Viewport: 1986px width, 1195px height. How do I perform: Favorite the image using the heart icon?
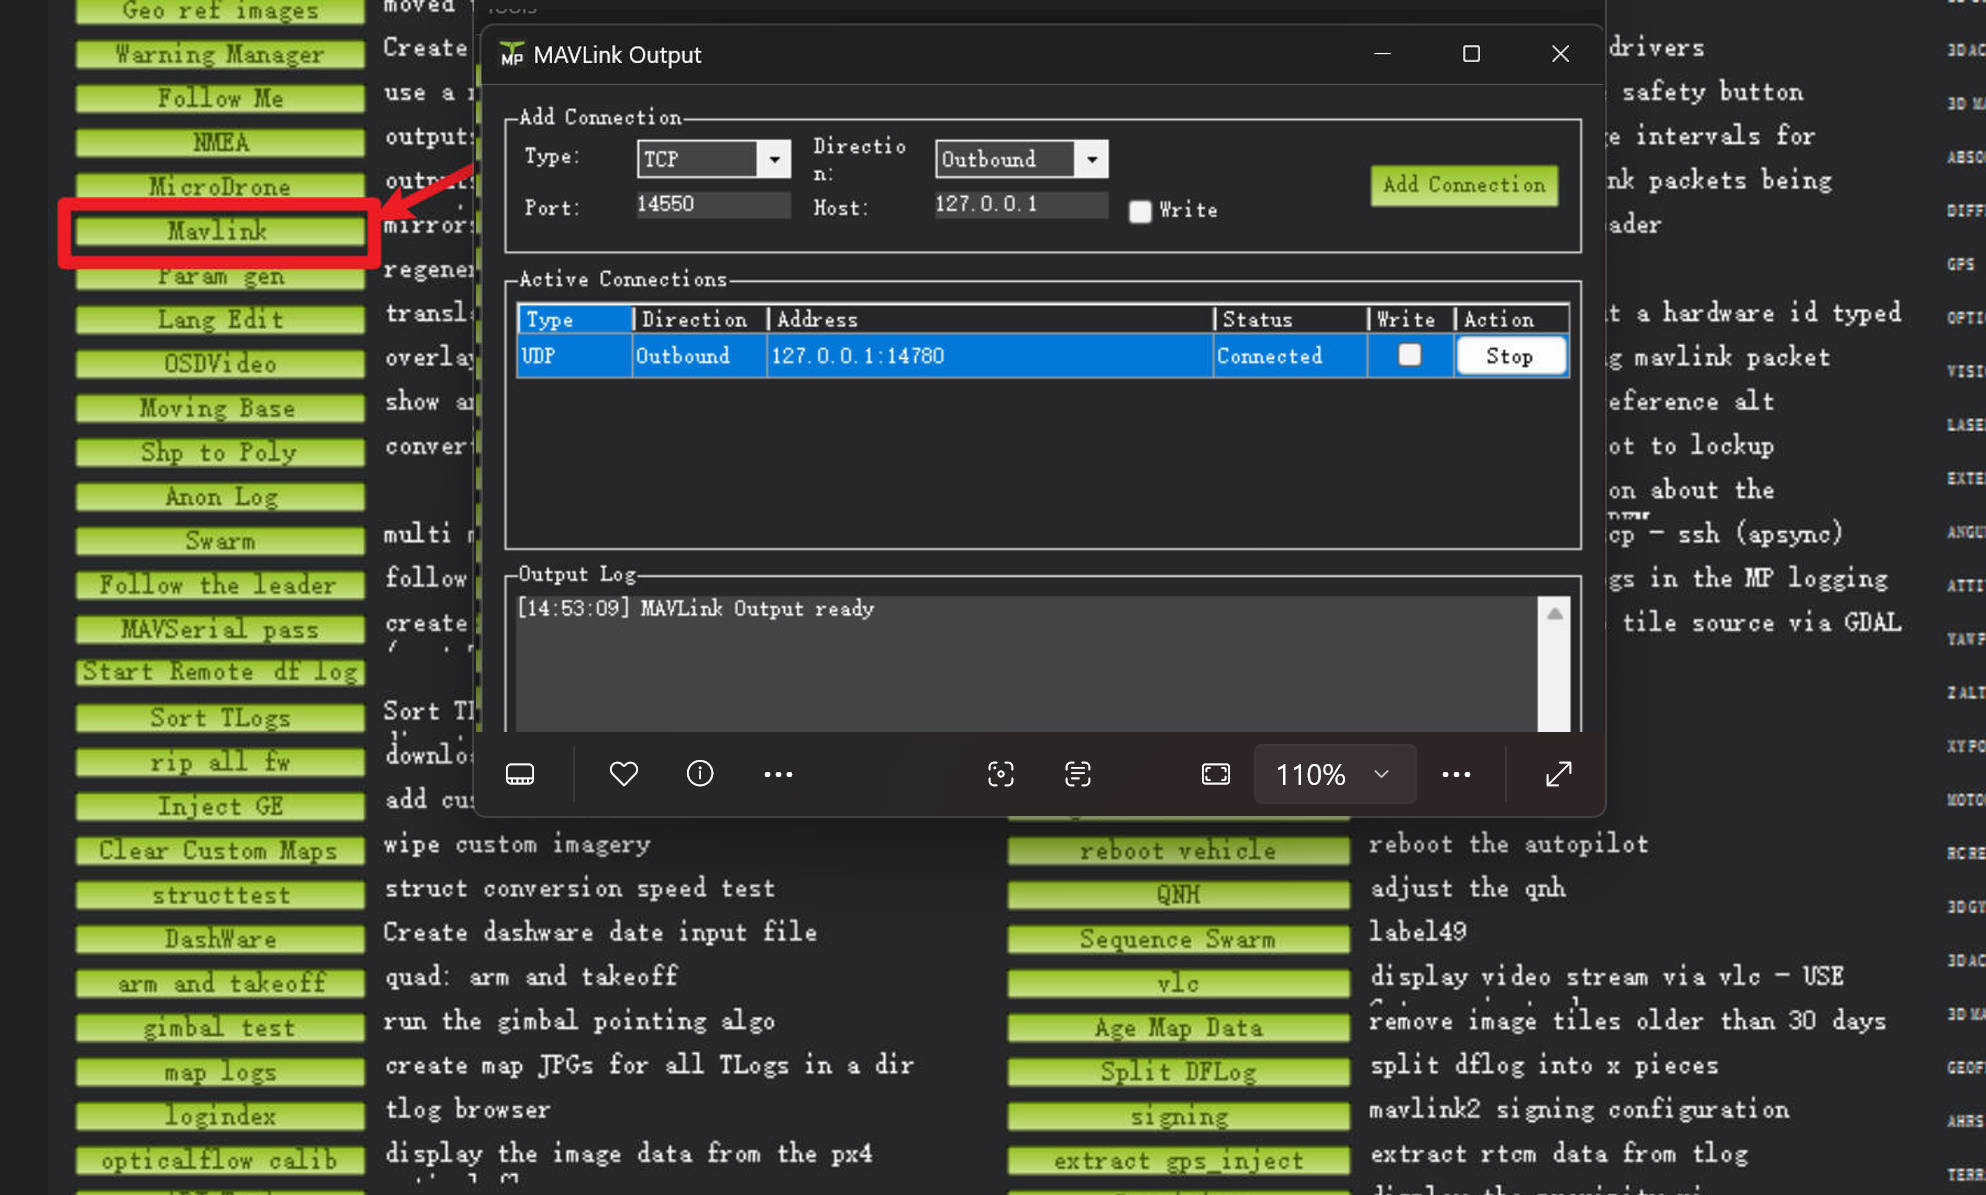623,773
